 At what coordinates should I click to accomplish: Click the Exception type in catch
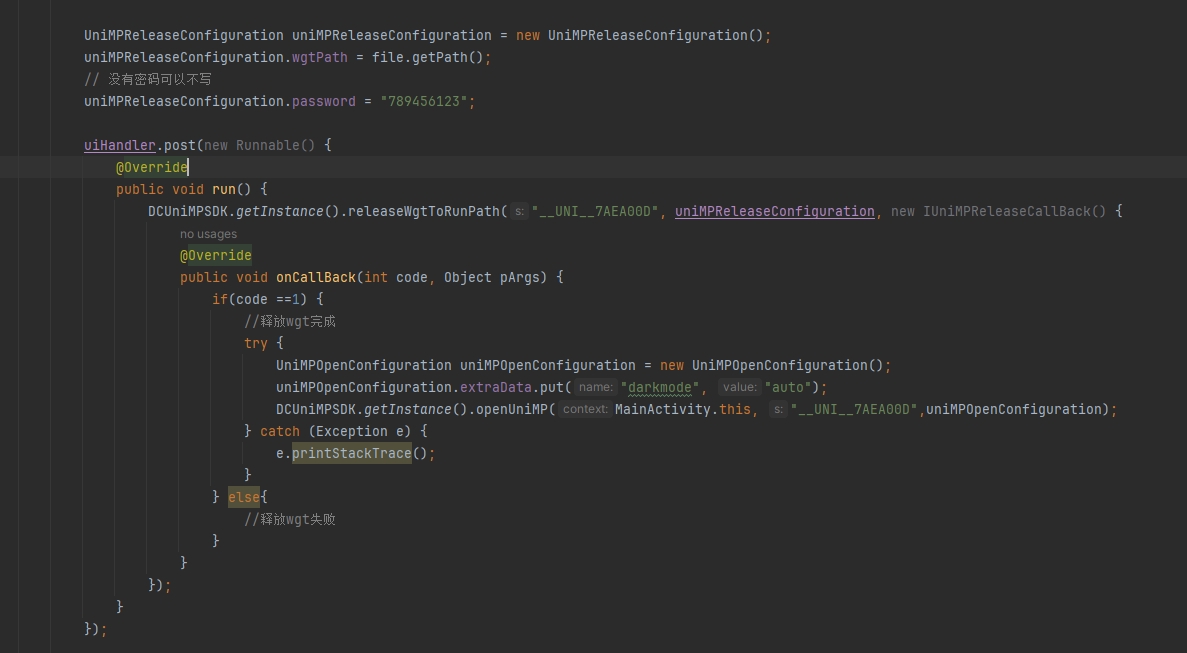click(x=351, y=431)
